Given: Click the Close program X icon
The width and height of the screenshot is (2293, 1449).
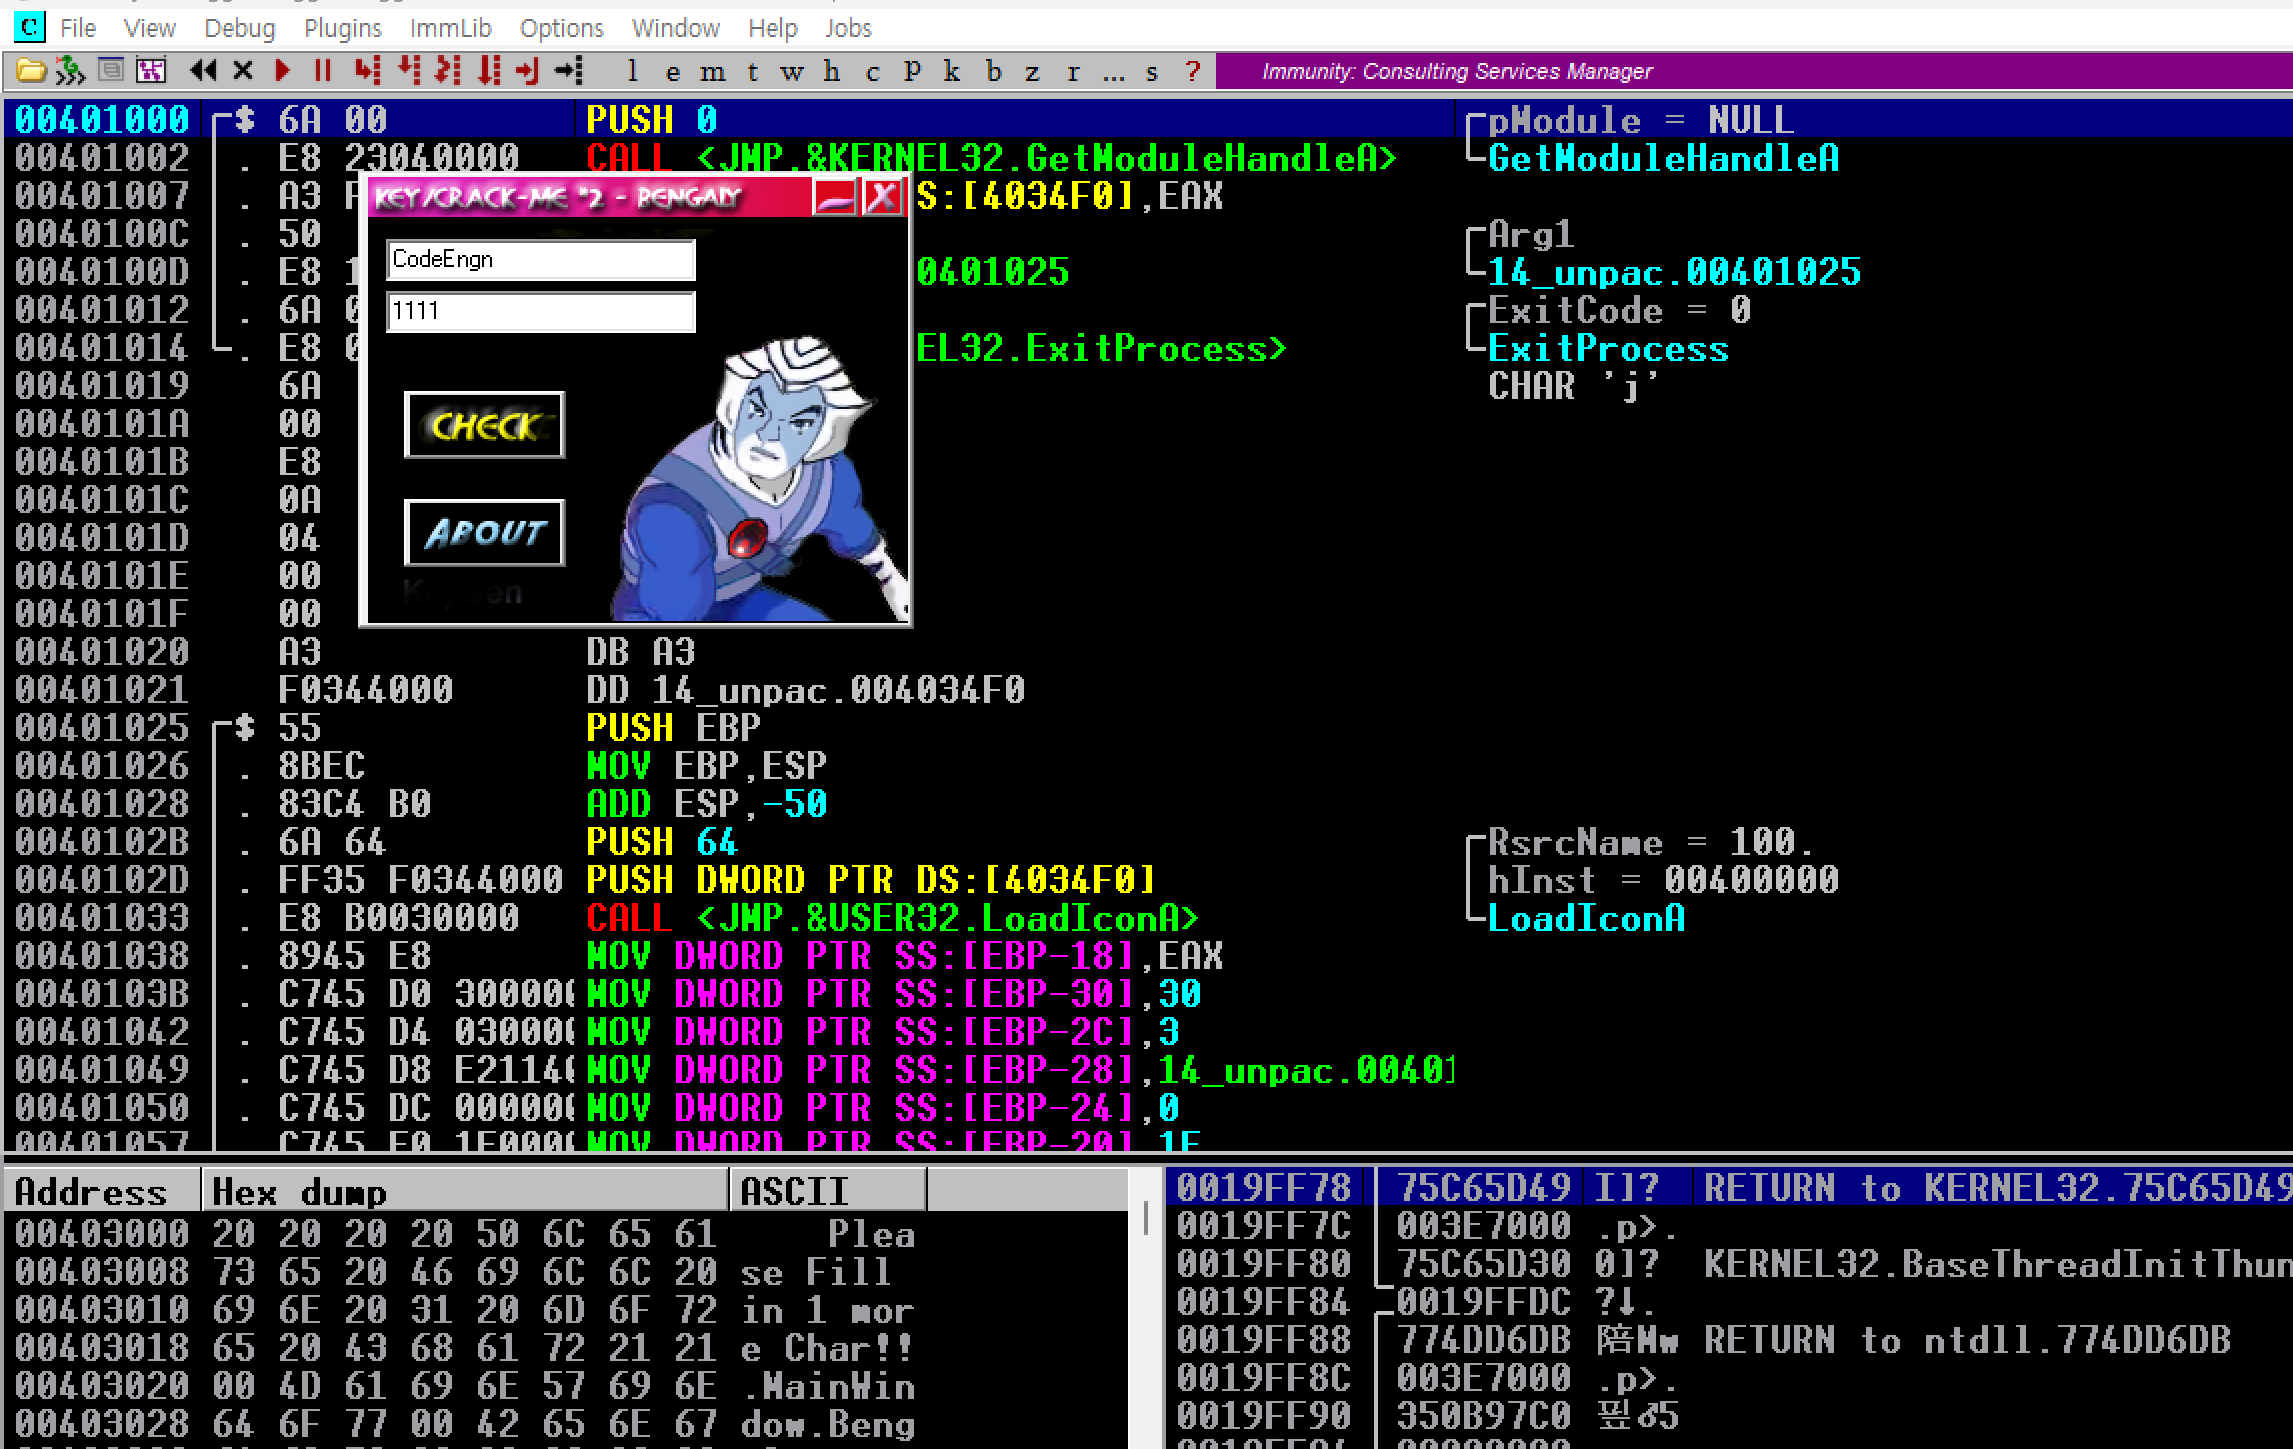Looking at the screenshot, I should tap(243, 71).
